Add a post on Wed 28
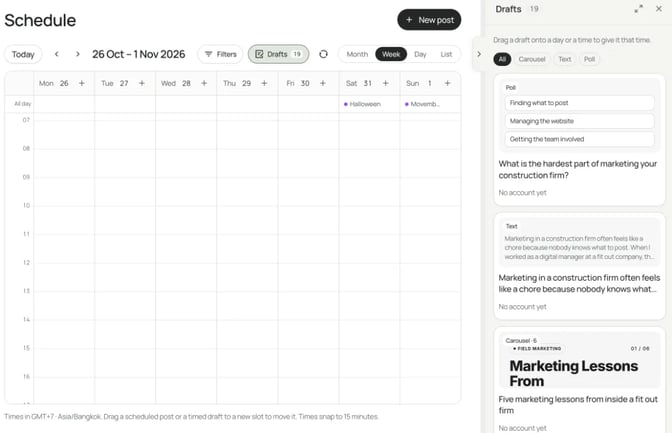 coord(204,83)
